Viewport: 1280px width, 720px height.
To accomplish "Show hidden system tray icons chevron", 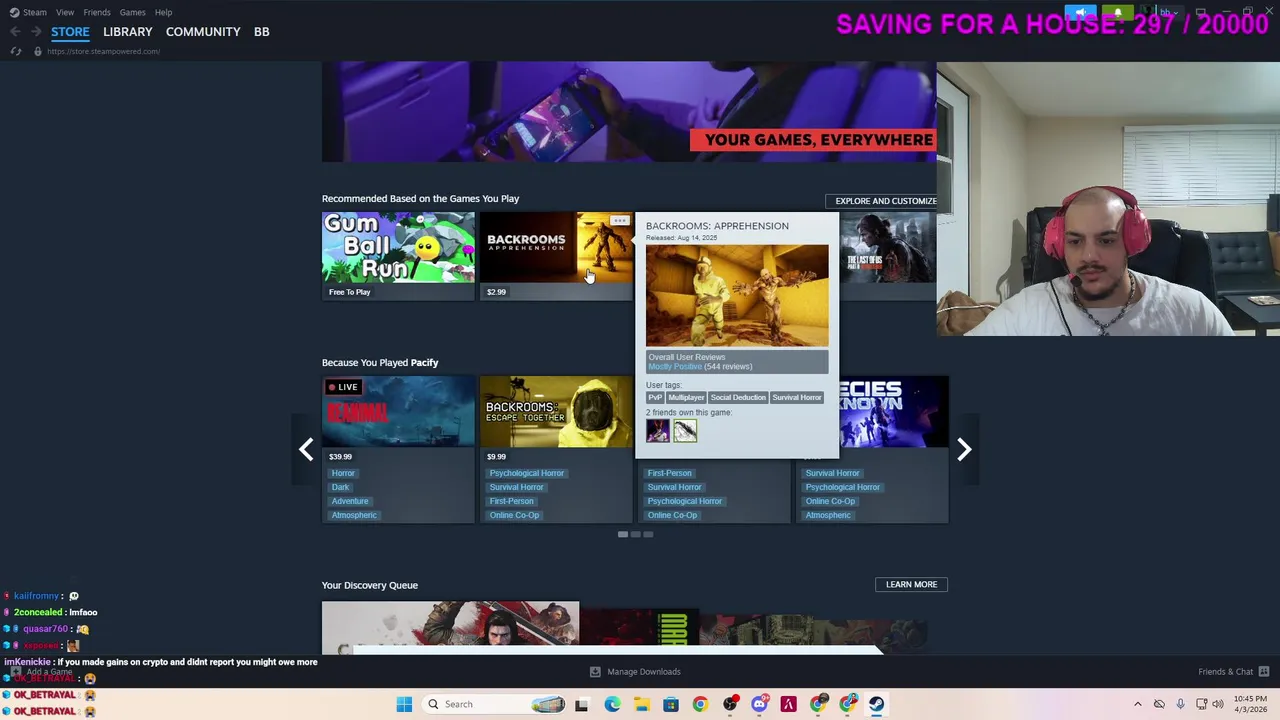I will 1137,704.
